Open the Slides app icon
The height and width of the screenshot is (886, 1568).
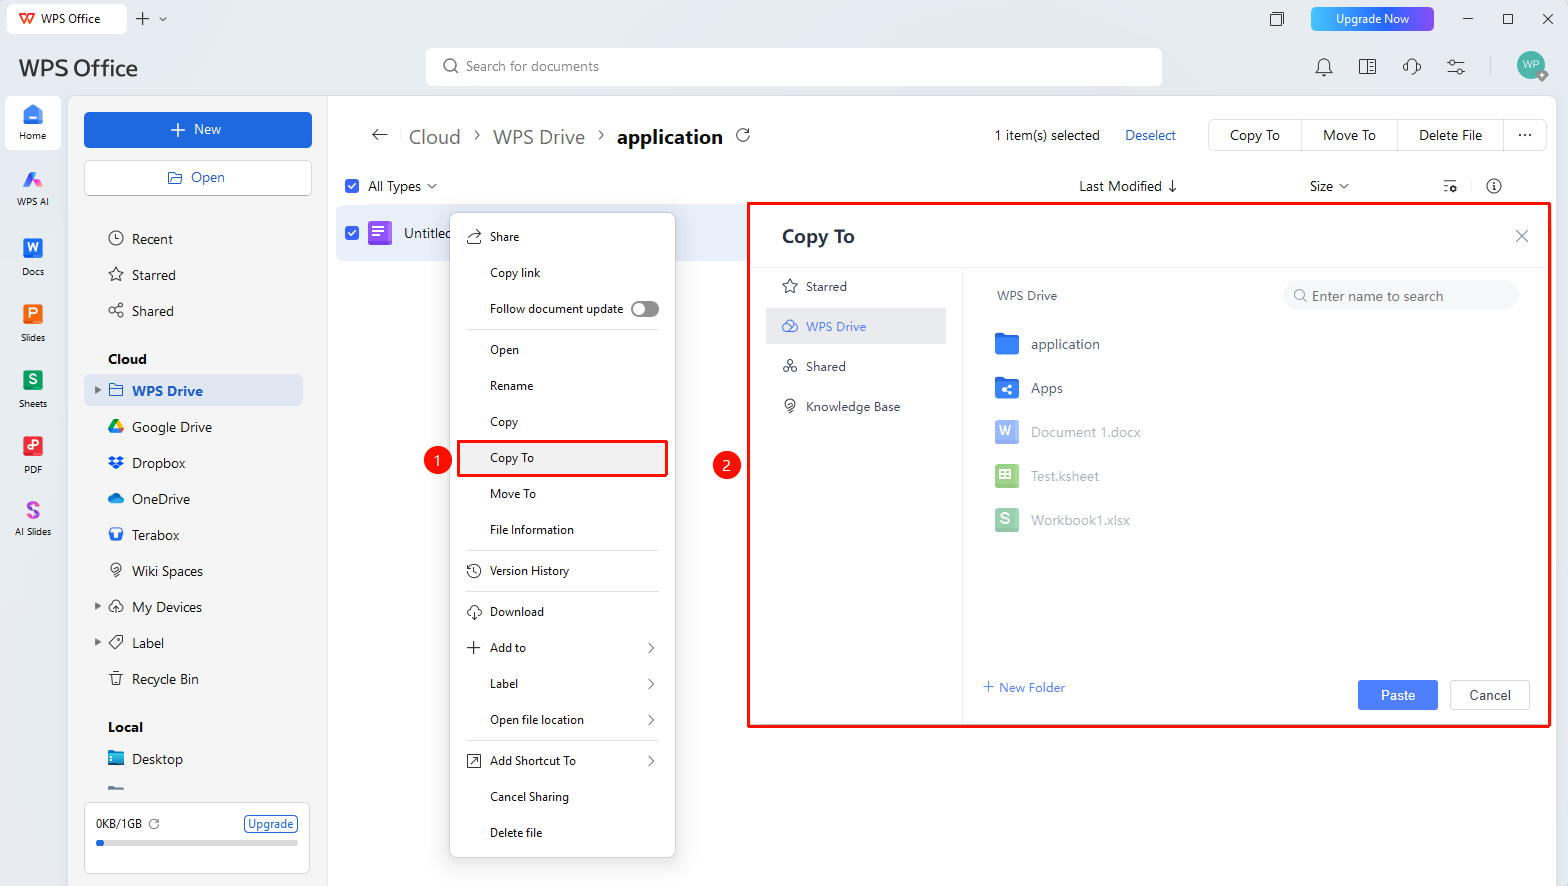pos(33,322)
